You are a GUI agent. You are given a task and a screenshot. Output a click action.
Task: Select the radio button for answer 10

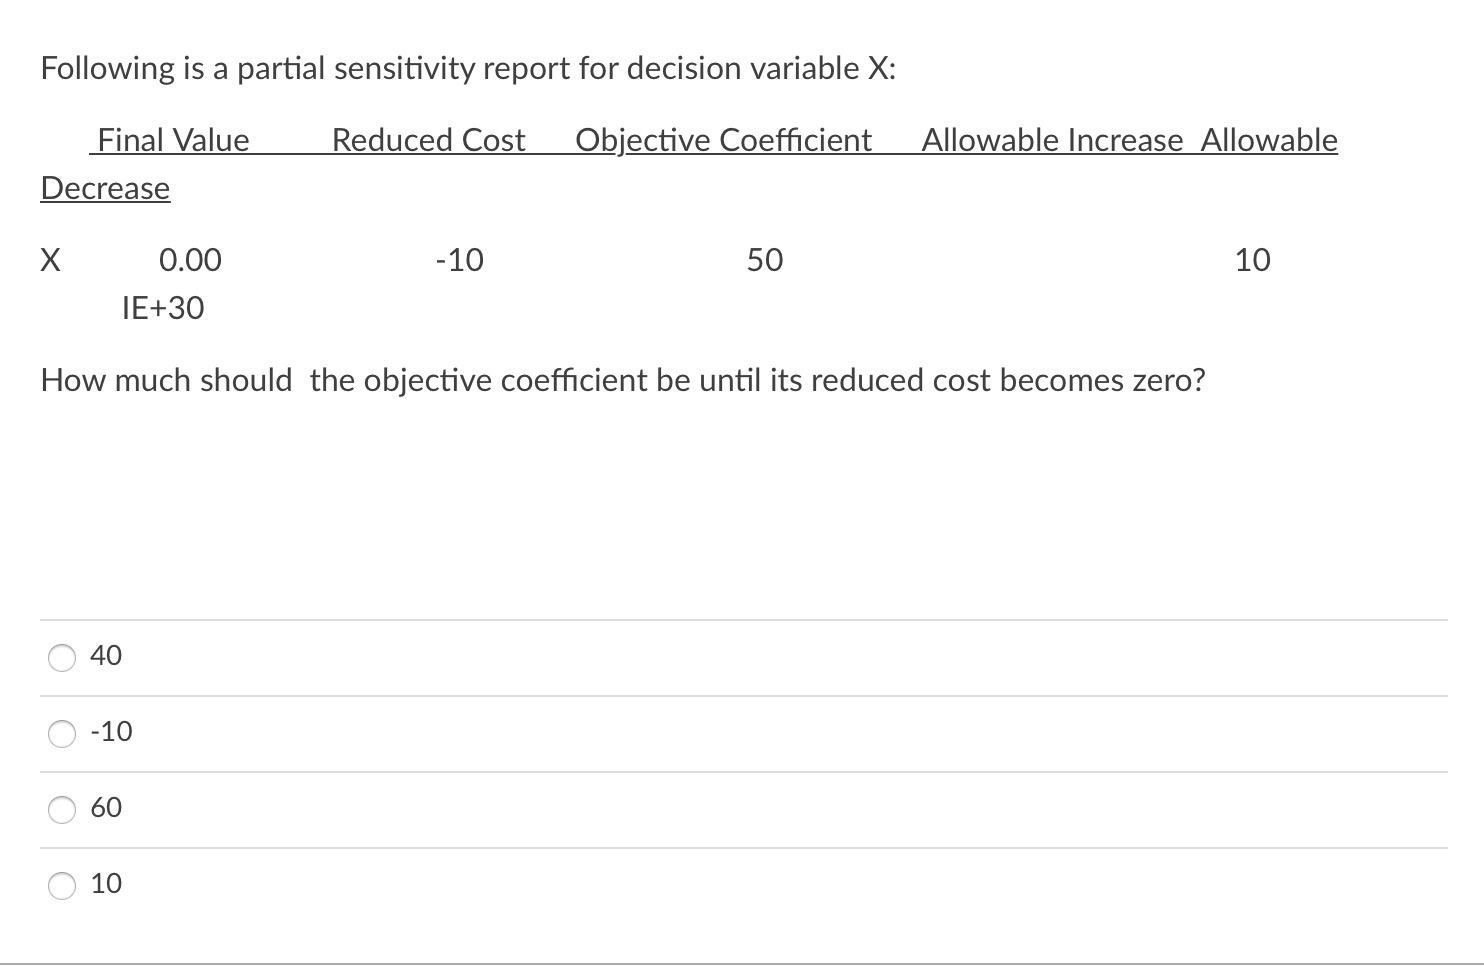pos(62,885)
